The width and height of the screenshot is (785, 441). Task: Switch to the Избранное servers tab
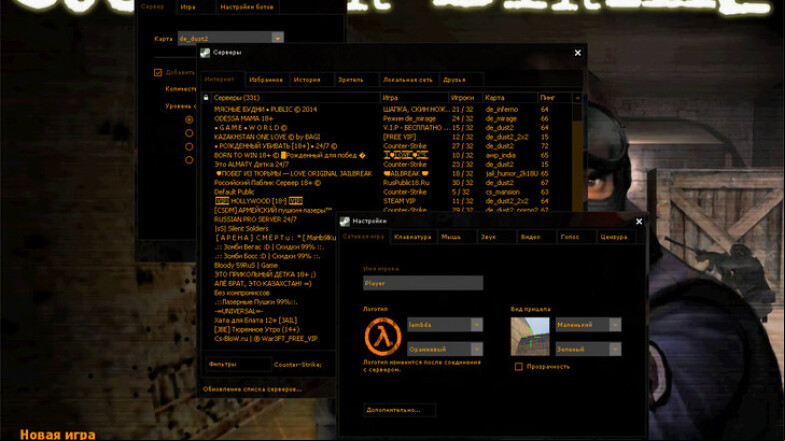266,80
